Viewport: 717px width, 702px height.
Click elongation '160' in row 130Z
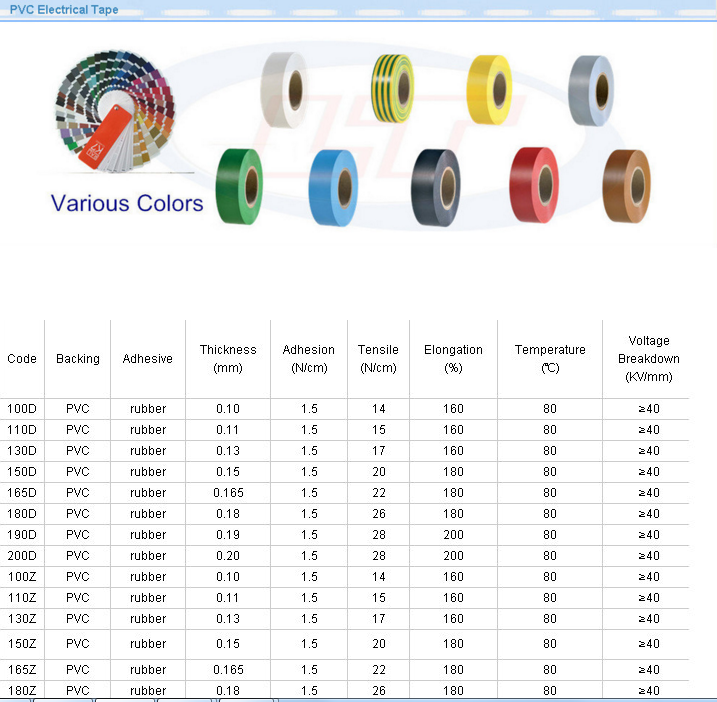[453, 619]
